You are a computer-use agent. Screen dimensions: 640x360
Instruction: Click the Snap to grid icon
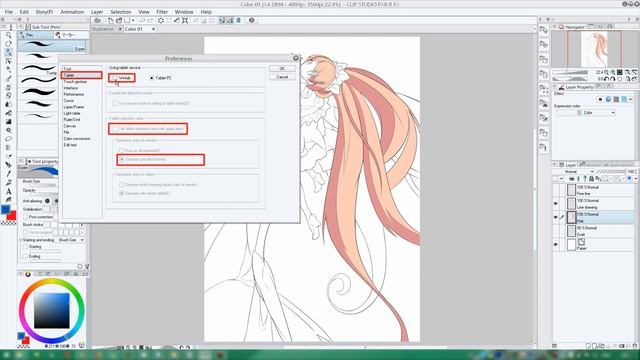238,20
